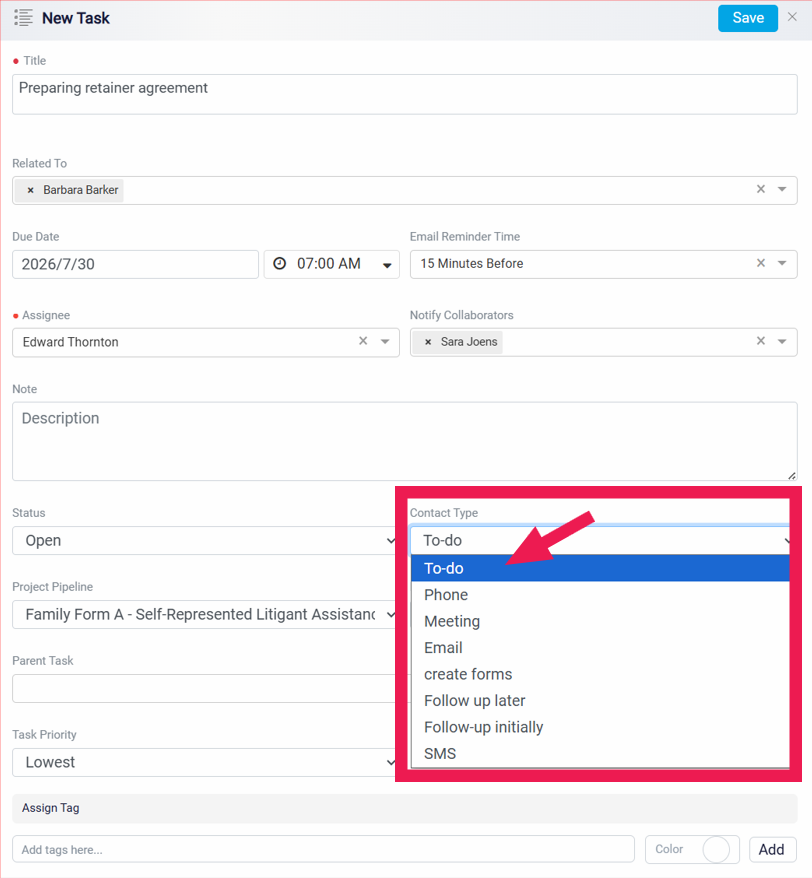Clear the Email Reminder Time value

[x=760, y=263]
